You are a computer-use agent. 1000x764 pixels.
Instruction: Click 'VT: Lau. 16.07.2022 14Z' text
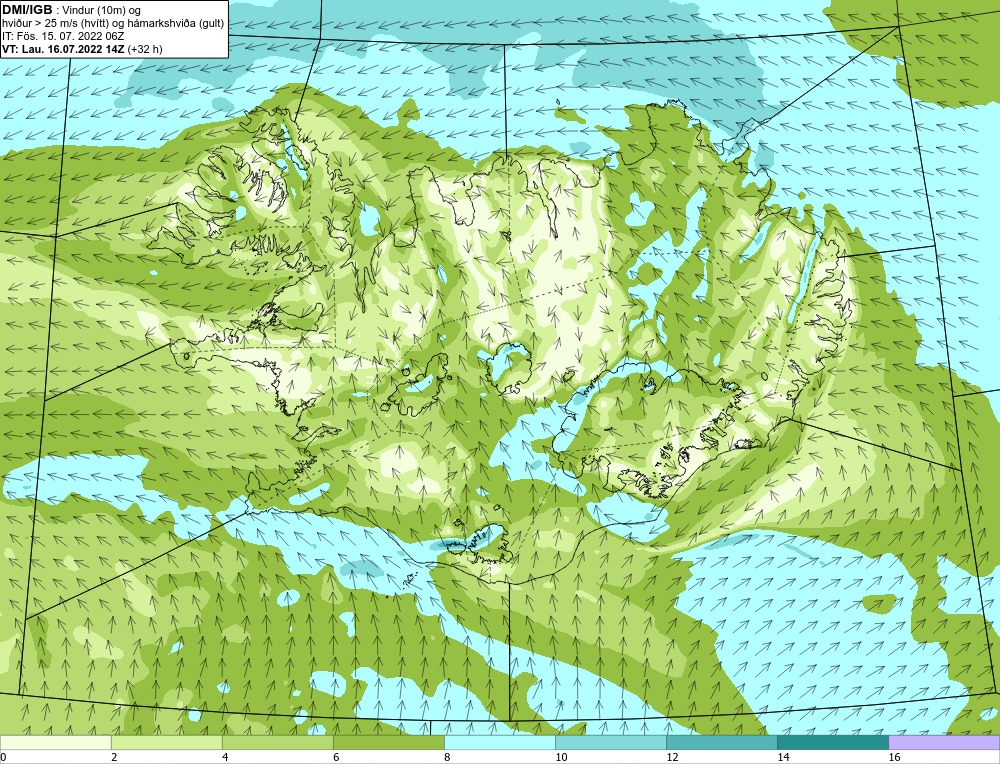click(x=64, y=49)
